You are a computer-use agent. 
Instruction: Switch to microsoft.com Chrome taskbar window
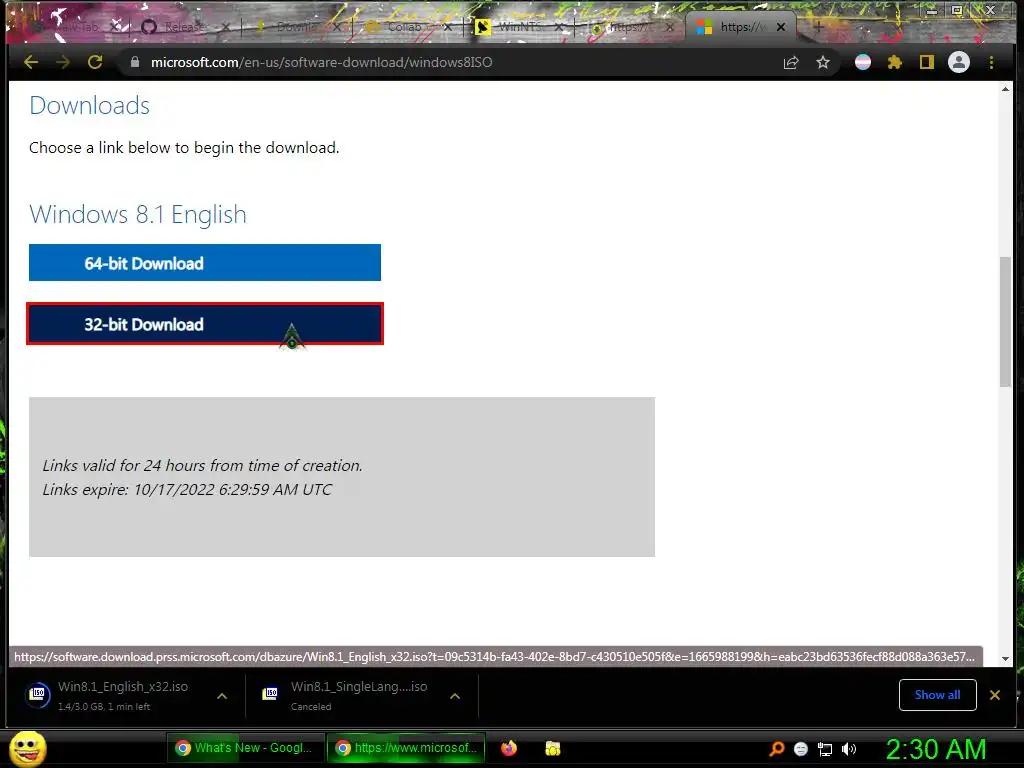tap(406, 748)
